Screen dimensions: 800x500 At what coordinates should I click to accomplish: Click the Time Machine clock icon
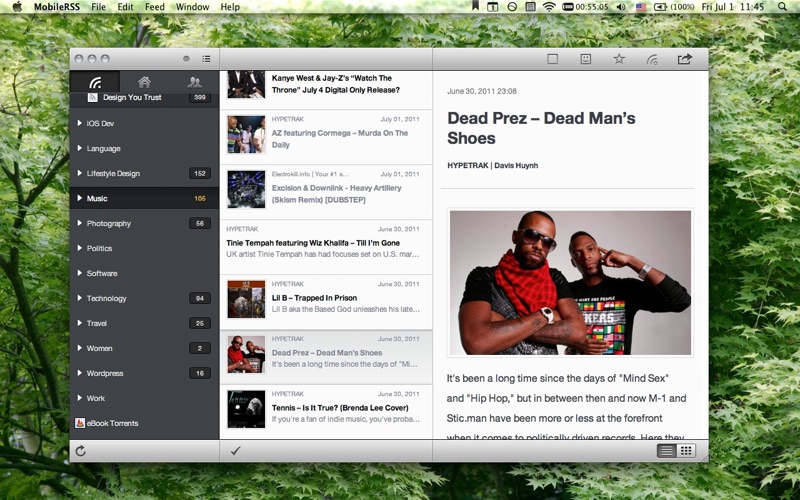pyautogui.click(x=512, y=7)
